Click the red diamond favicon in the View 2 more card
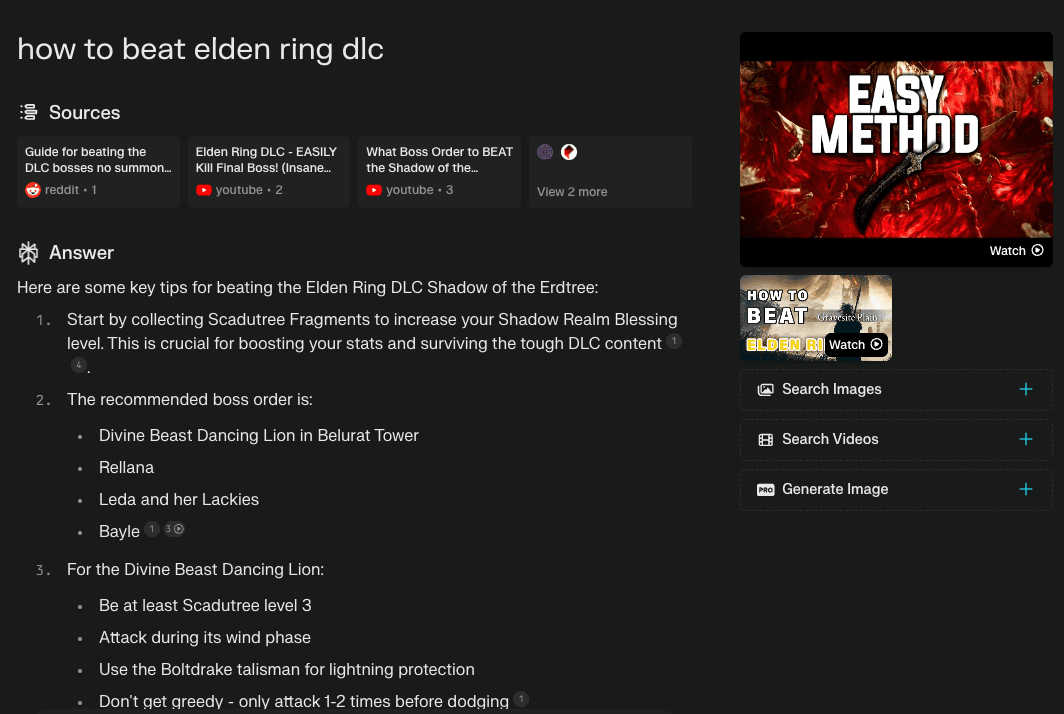Image resolution: width=1064 pixels, height=714 pixels. (x=569, y=152)
